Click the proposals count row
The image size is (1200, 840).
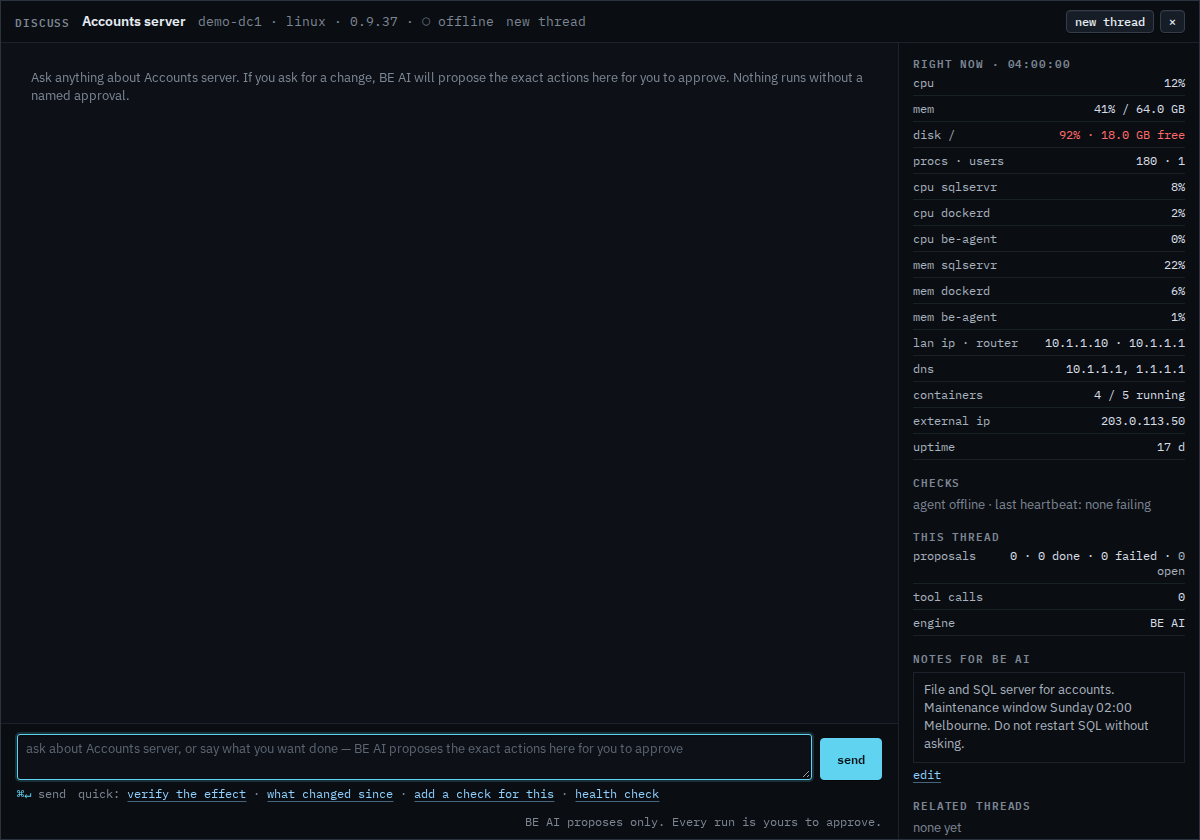click(x=1049, y=563)
